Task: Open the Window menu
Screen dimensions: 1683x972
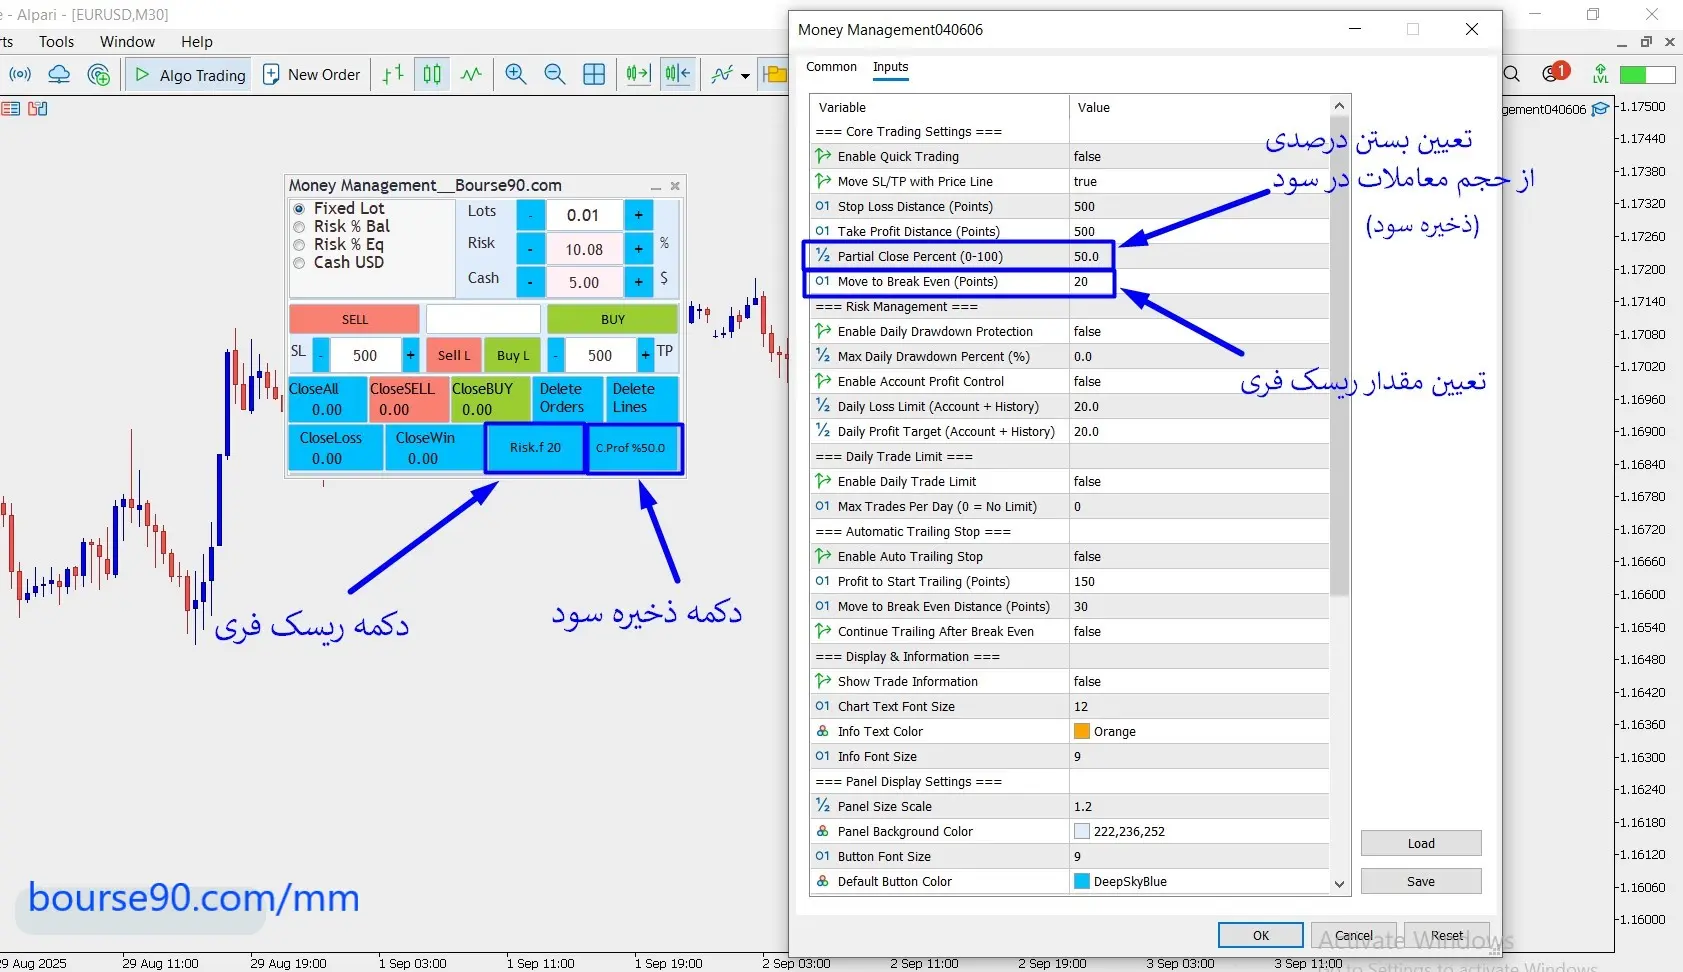Action: pyautogui.click(x=127, y=42)
